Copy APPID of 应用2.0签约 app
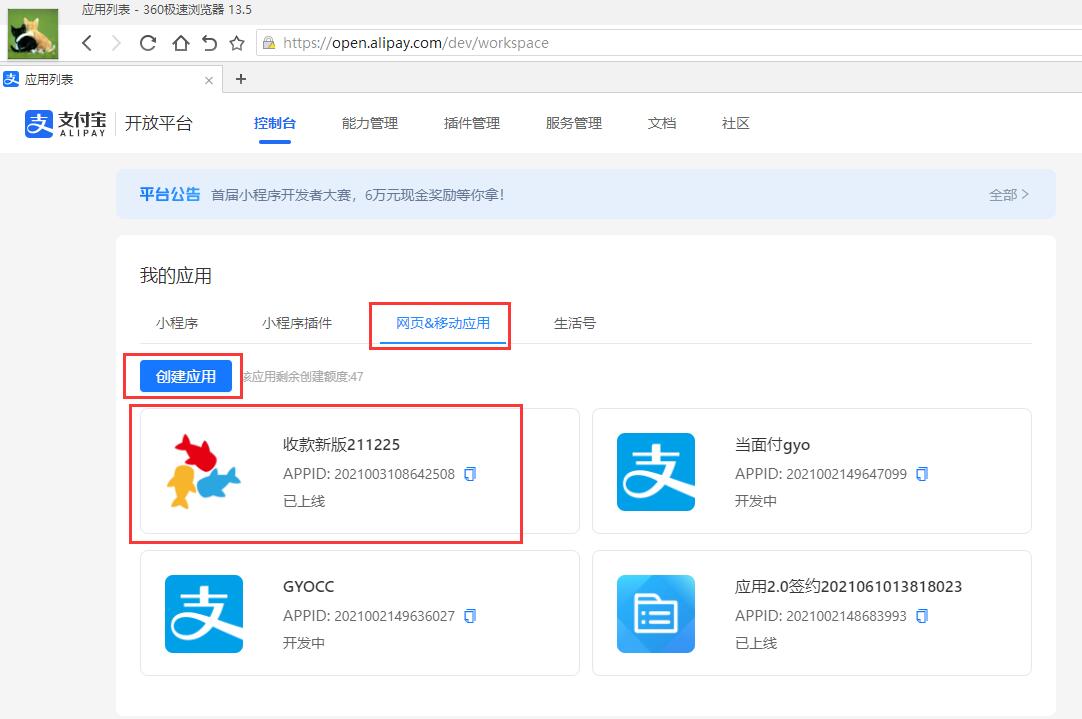Screen dimensions: 1082x719 pyautogui.click(x=922, y=615)
